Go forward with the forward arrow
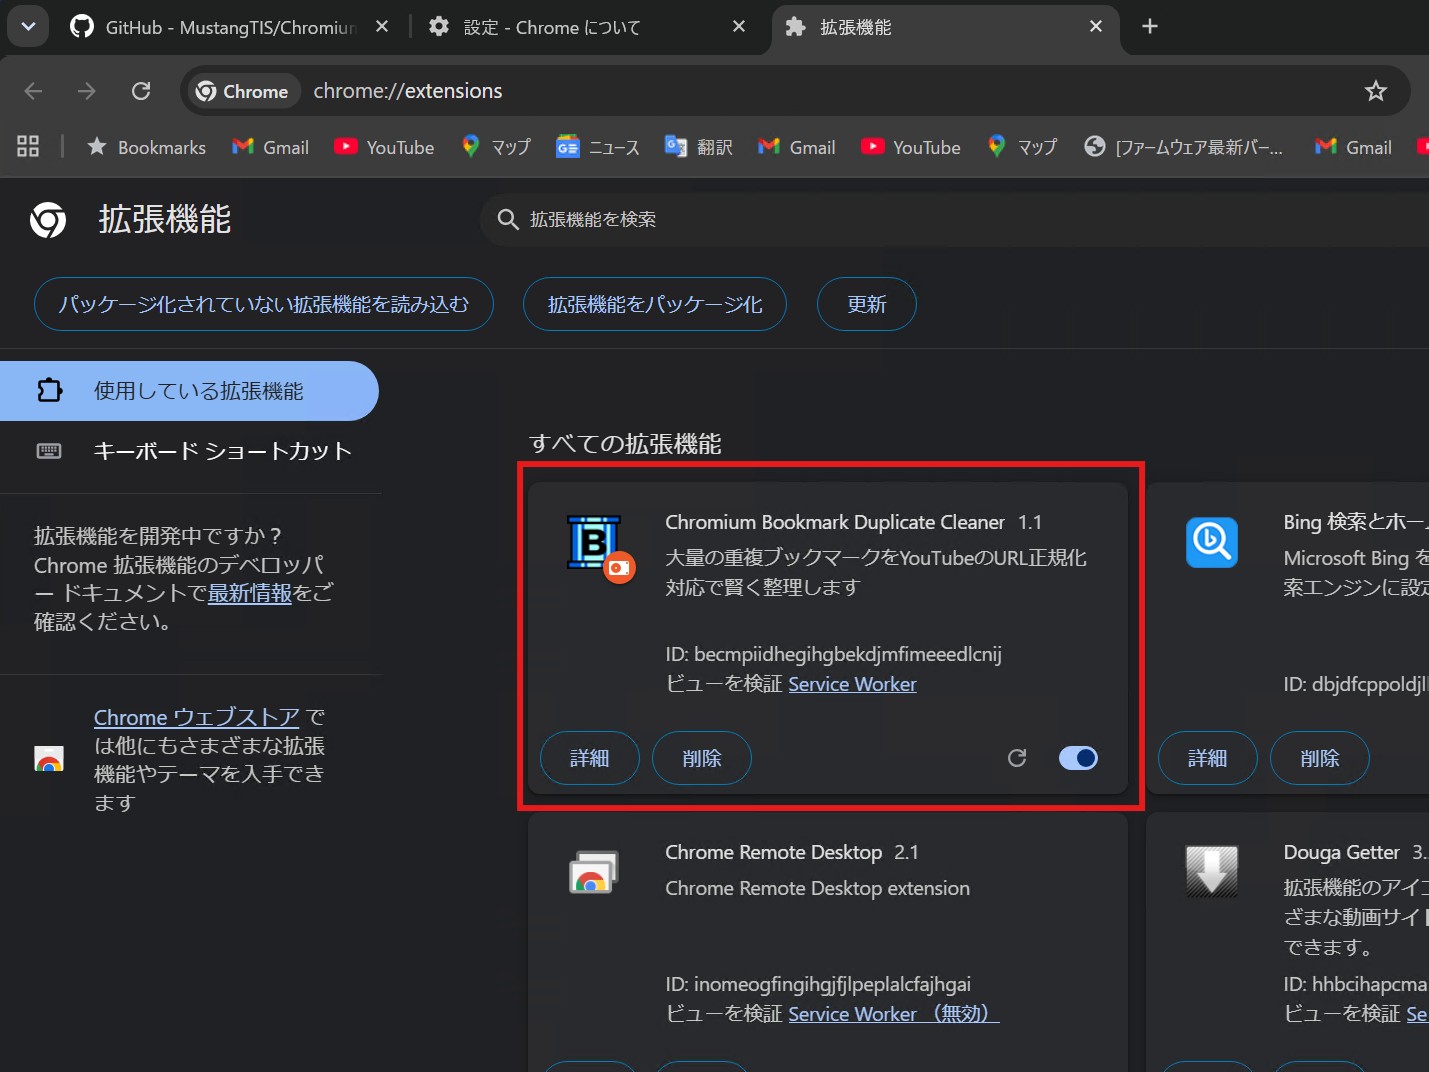Image resolution: width=1429 pixels, height=1072 pixels. pos(87,91)
